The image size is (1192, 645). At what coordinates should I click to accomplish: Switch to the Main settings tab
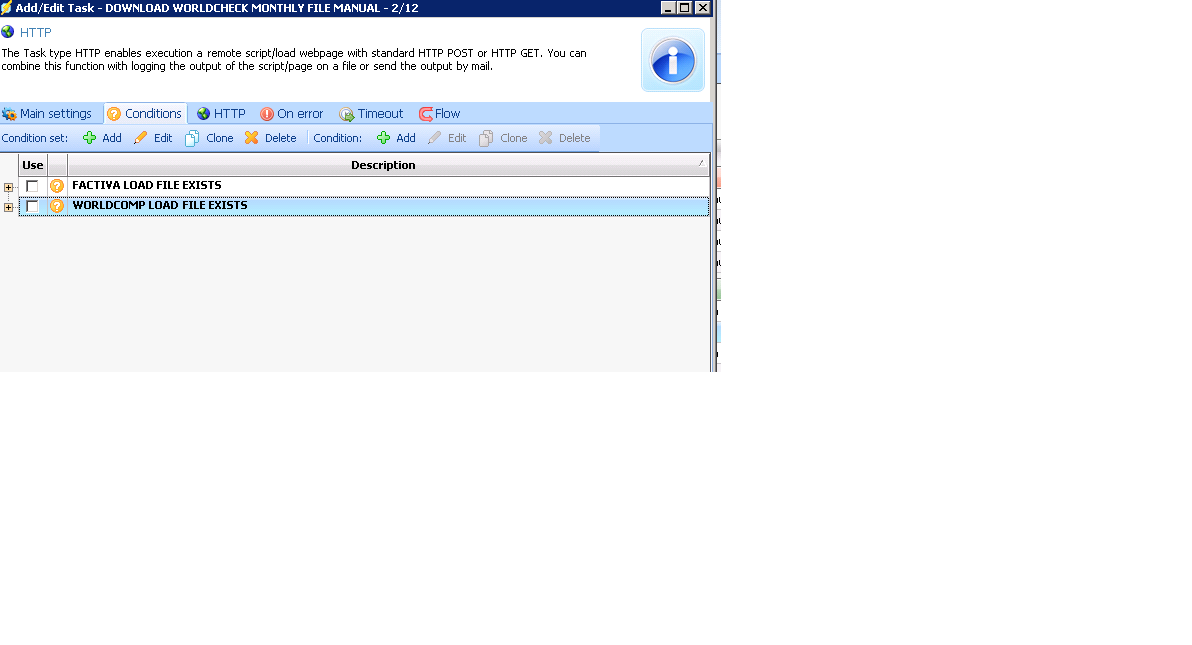[x=47, y=114]
